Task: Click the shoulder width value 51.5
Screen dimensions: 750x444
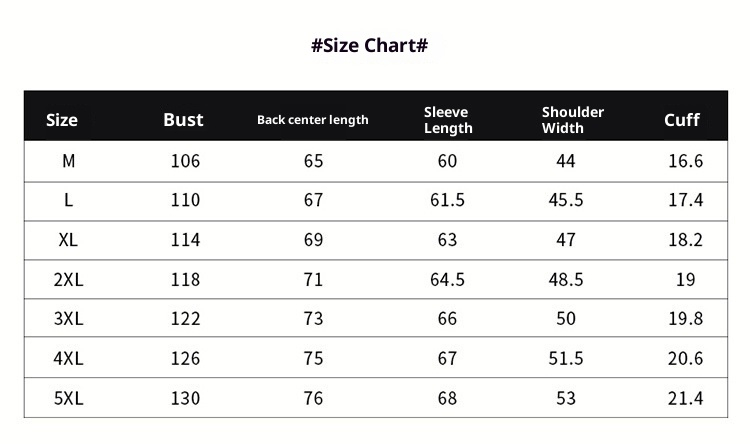Action: (x=566, y=358)
